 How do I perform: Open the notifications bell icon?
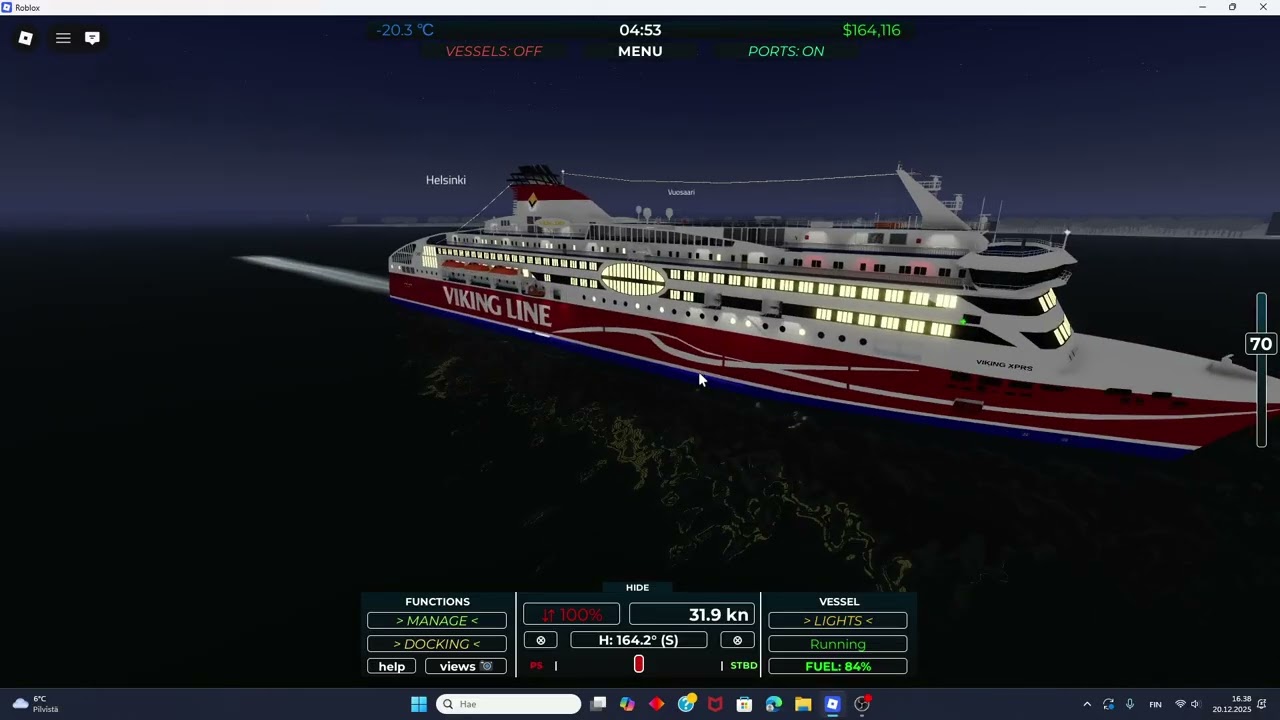1262,704
